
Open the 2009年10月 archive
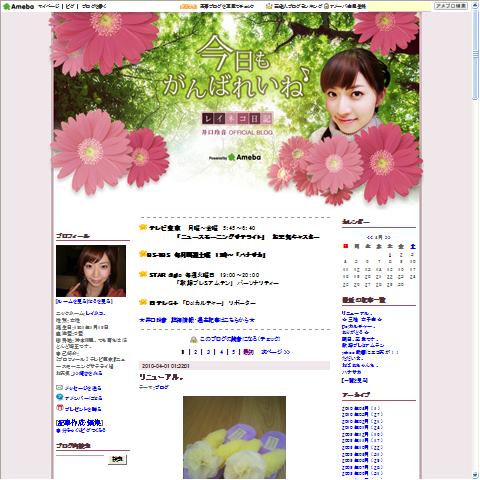(355, 447)
